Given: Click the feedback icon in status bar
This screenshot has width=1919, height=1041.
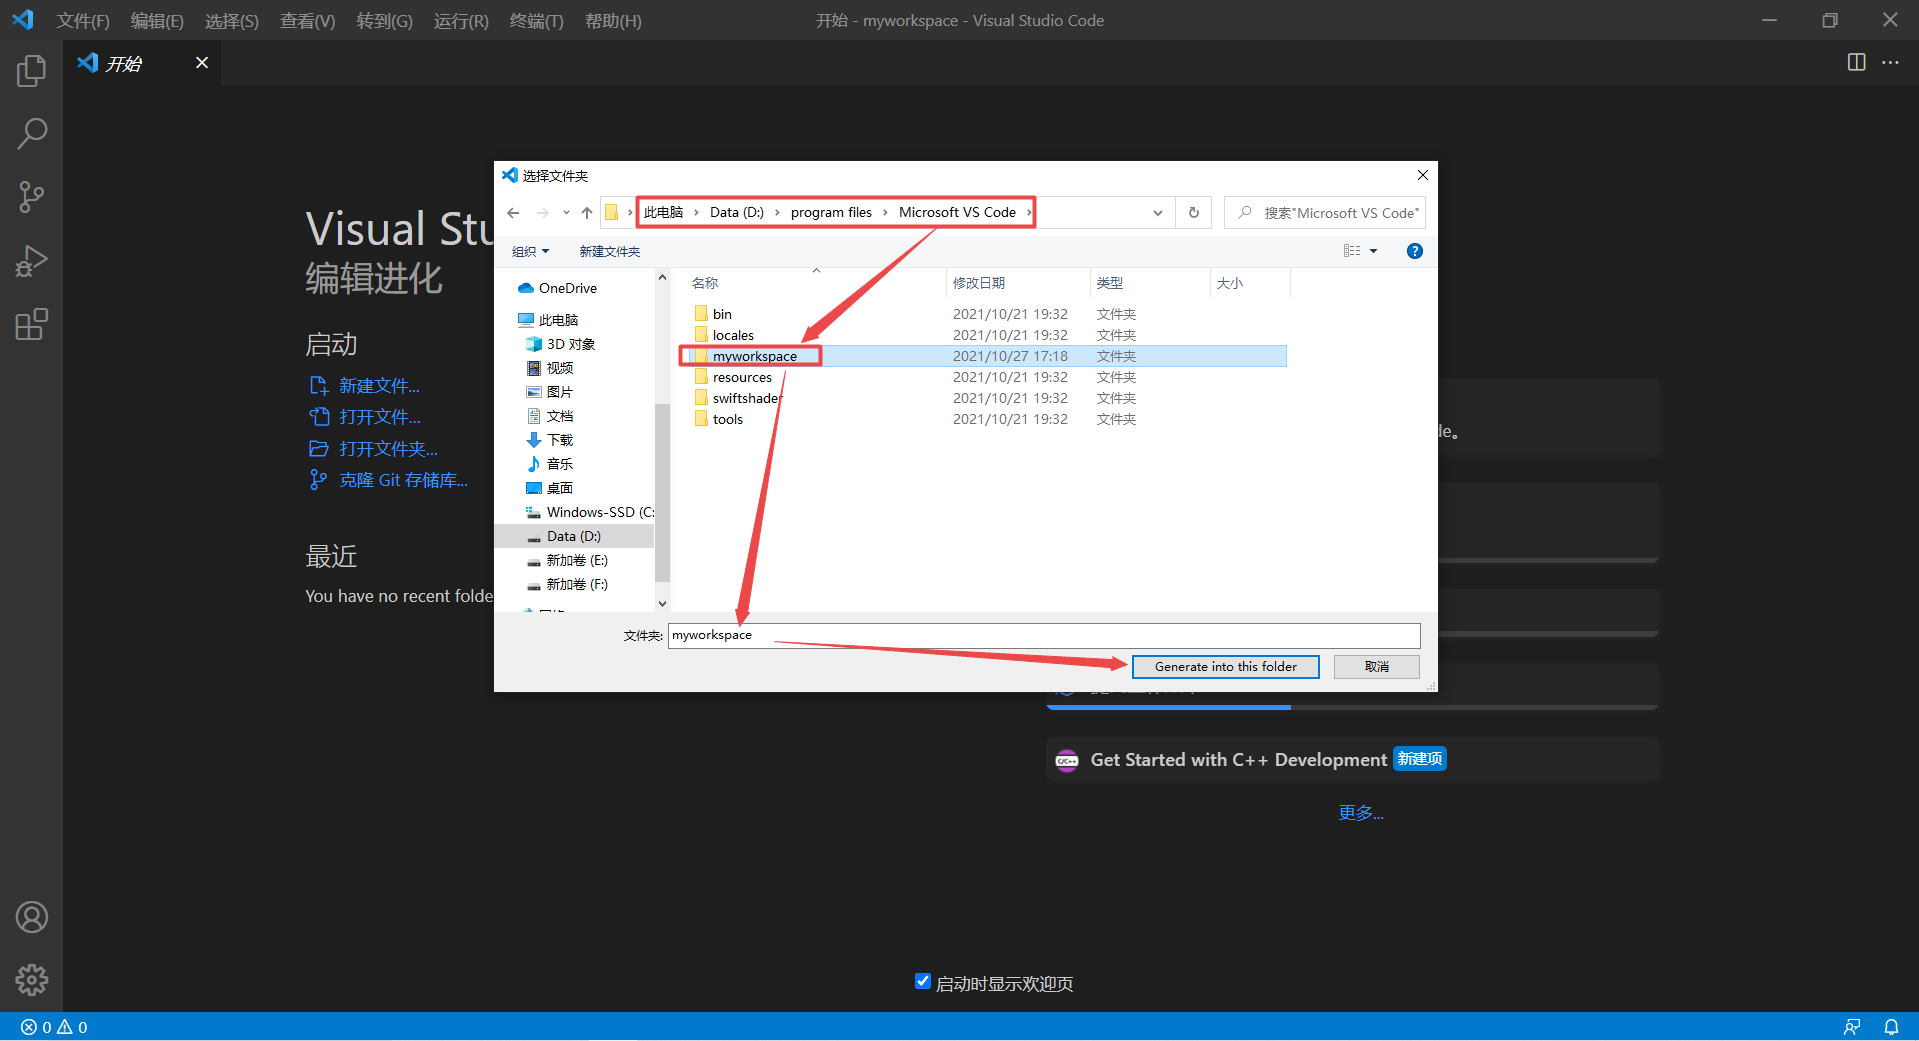Looking at the screenshot, I should coord(1852,1027).
